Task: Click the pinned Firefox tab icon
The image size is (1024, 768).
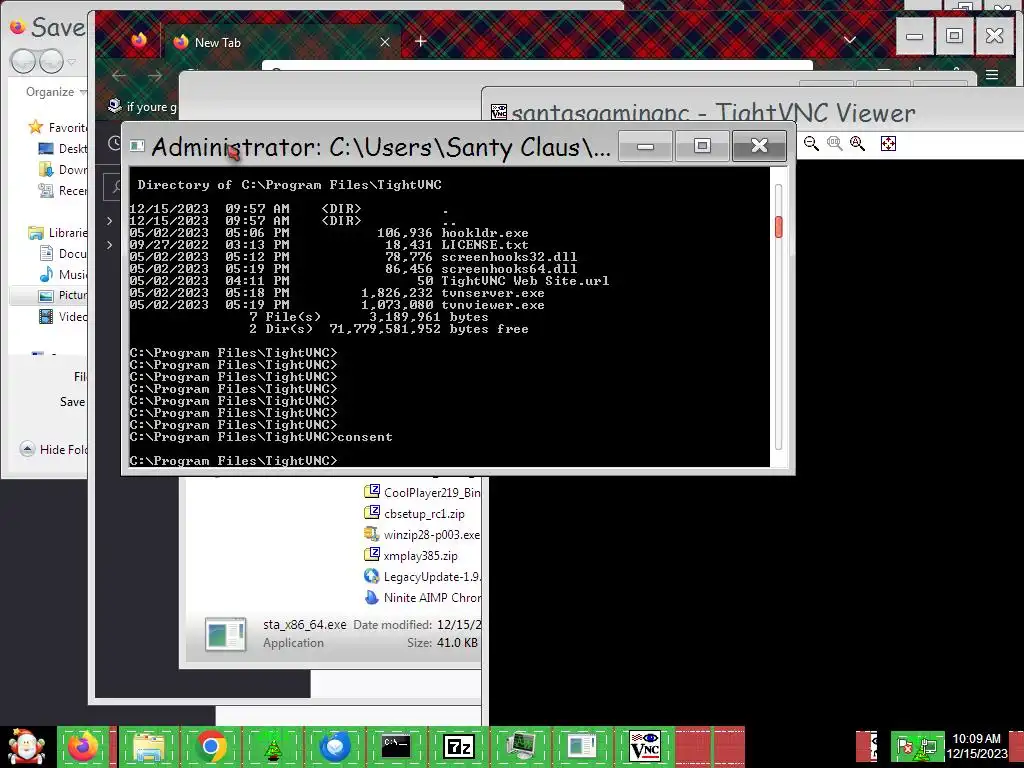Action: click(x=139, y=40)
